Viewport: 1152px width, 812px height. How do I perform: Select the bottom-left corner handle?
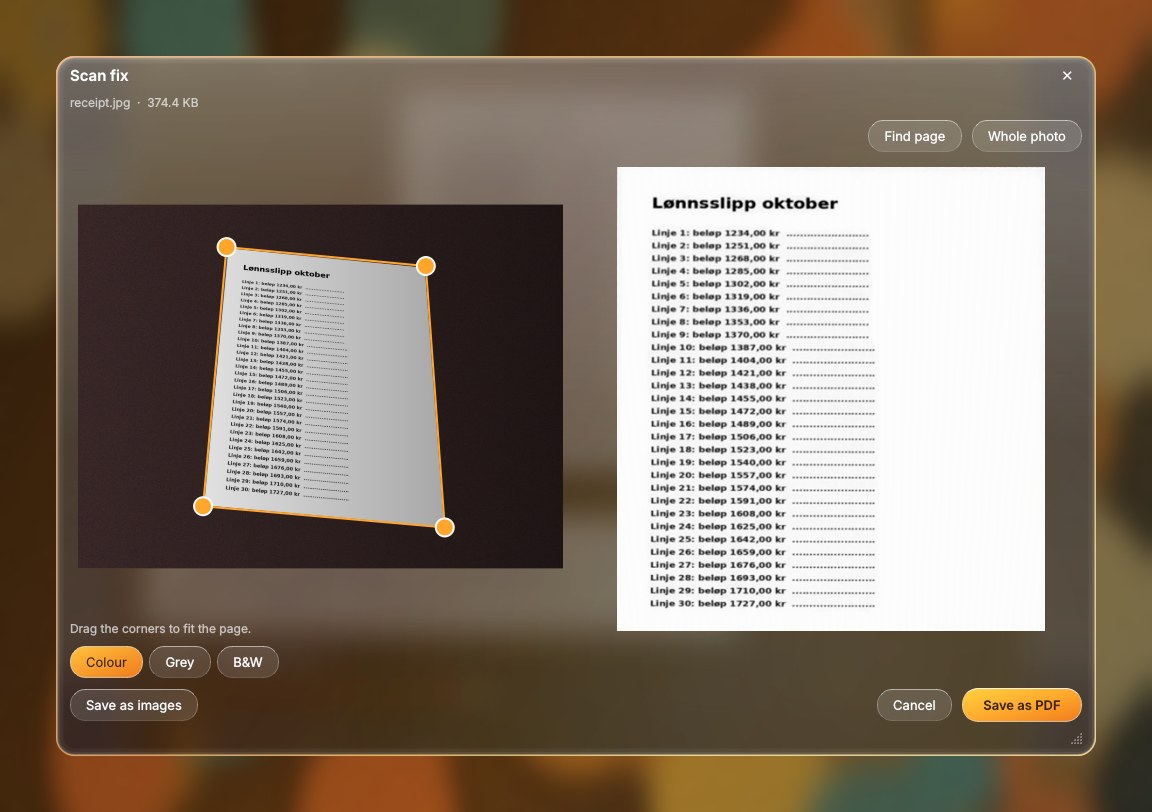pos(203,506)
